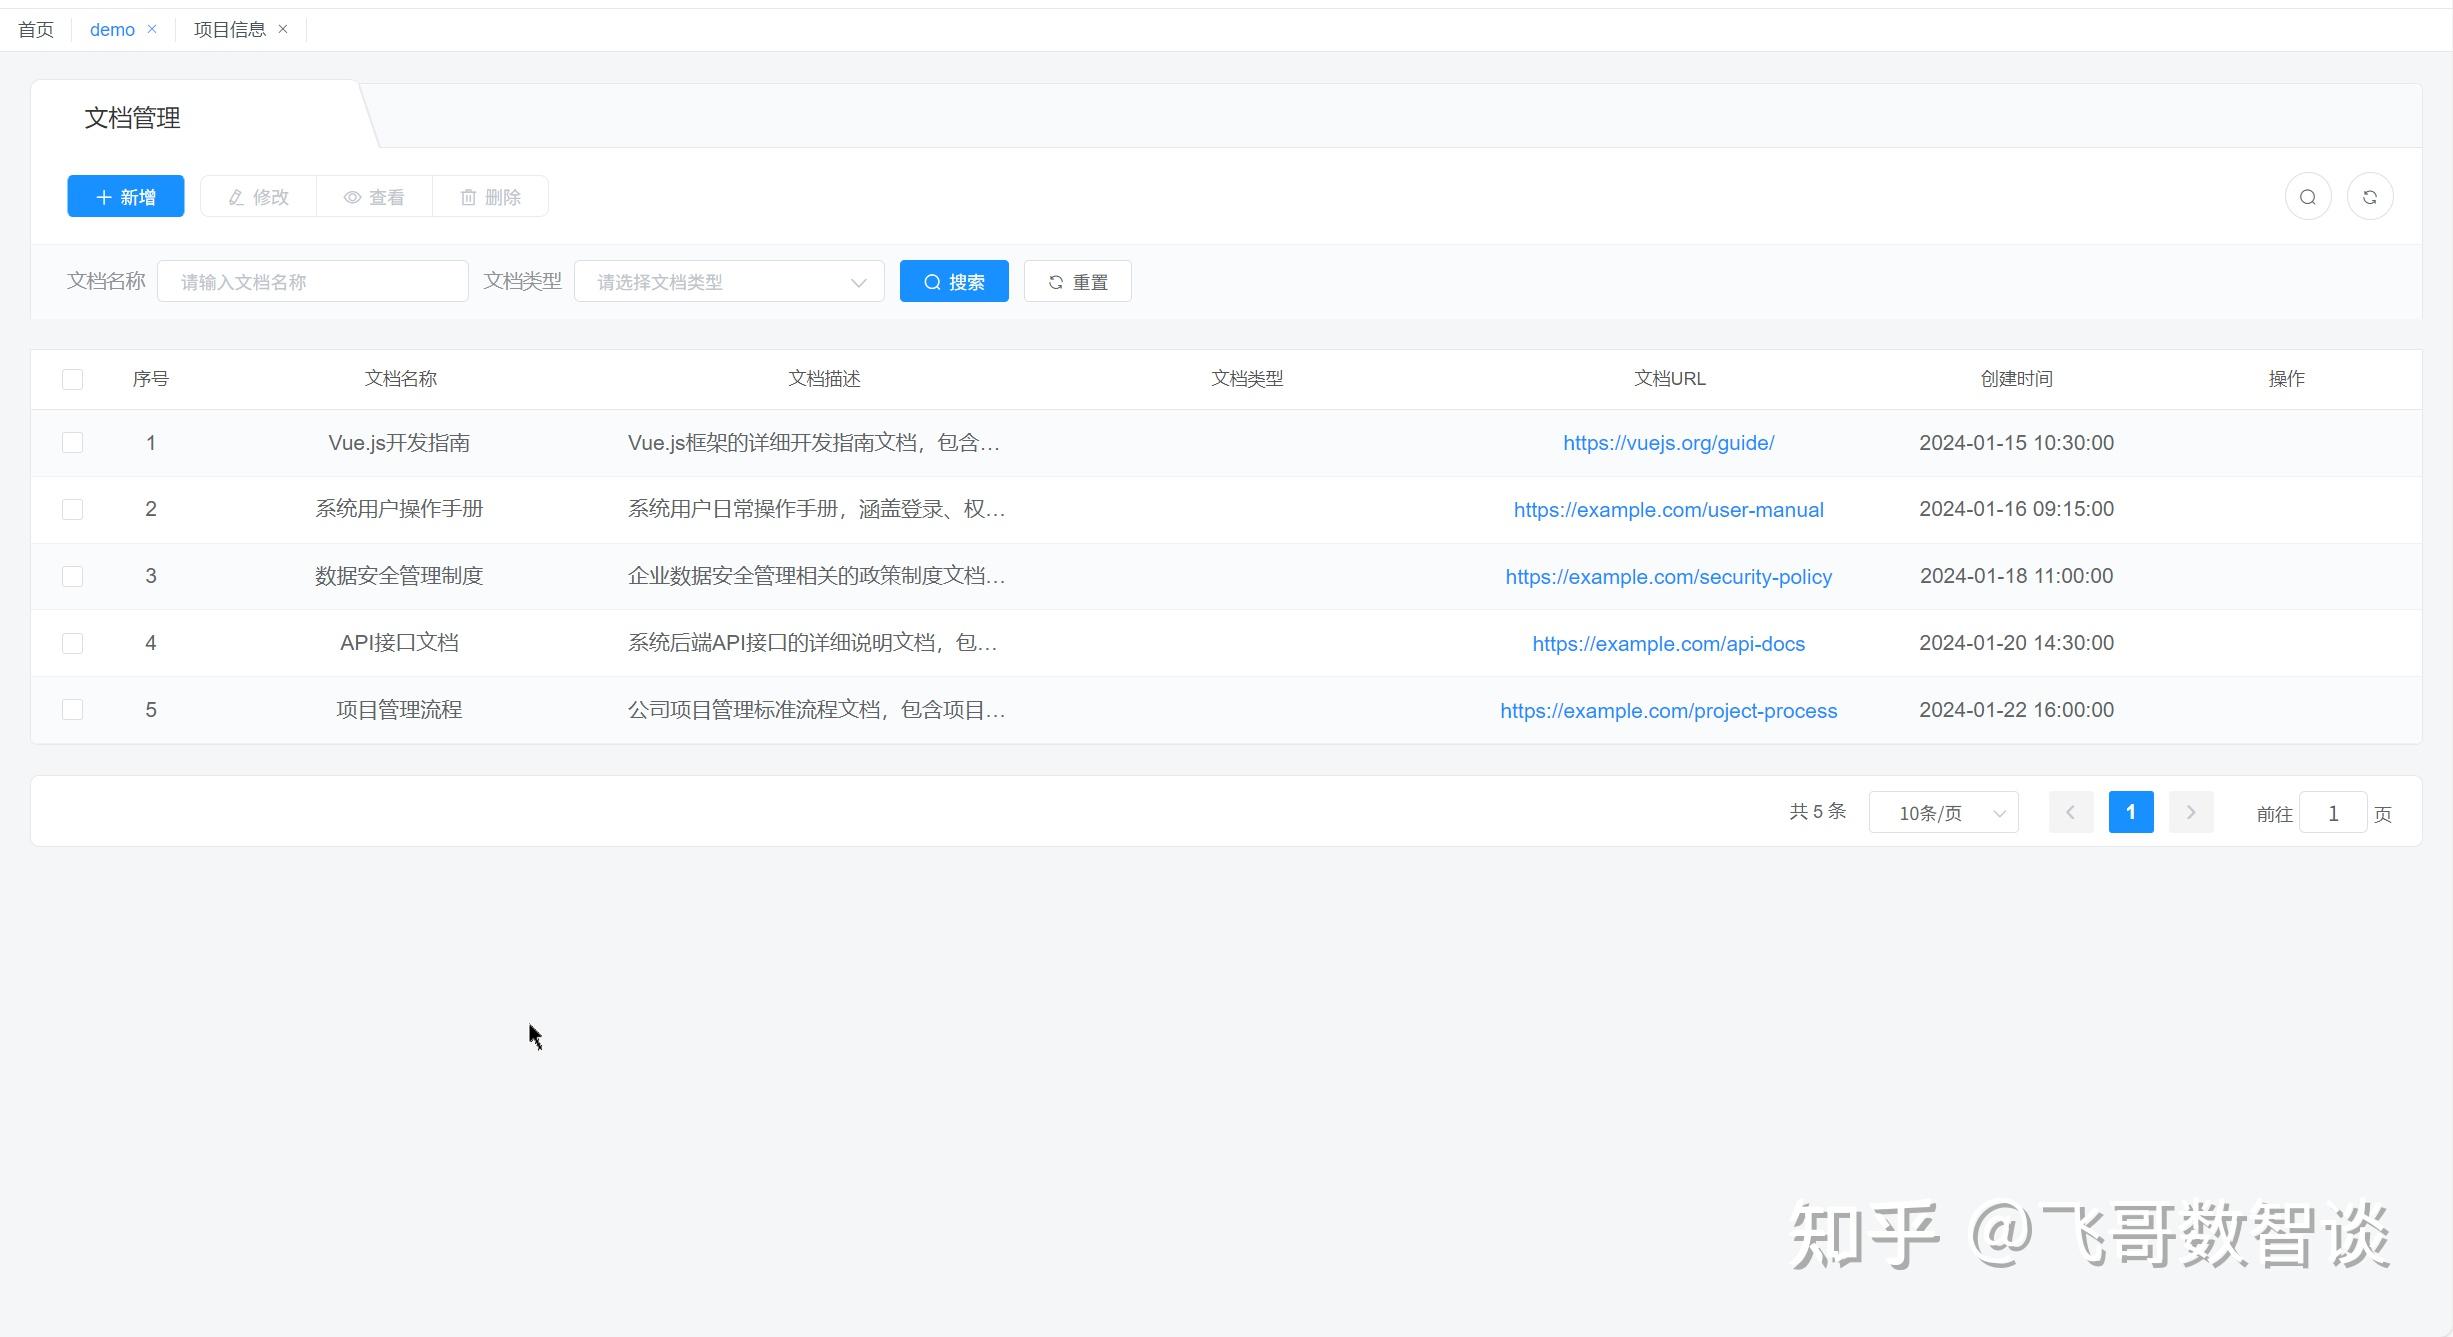Click the next page chevron in pagination
Screen dimensions: 2453x1337
[2190, 812]
